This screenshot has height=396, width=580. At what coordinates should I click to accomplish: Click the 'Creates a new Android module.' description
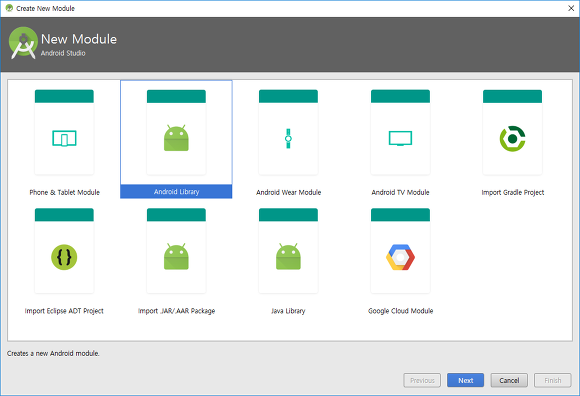point(53,353)
